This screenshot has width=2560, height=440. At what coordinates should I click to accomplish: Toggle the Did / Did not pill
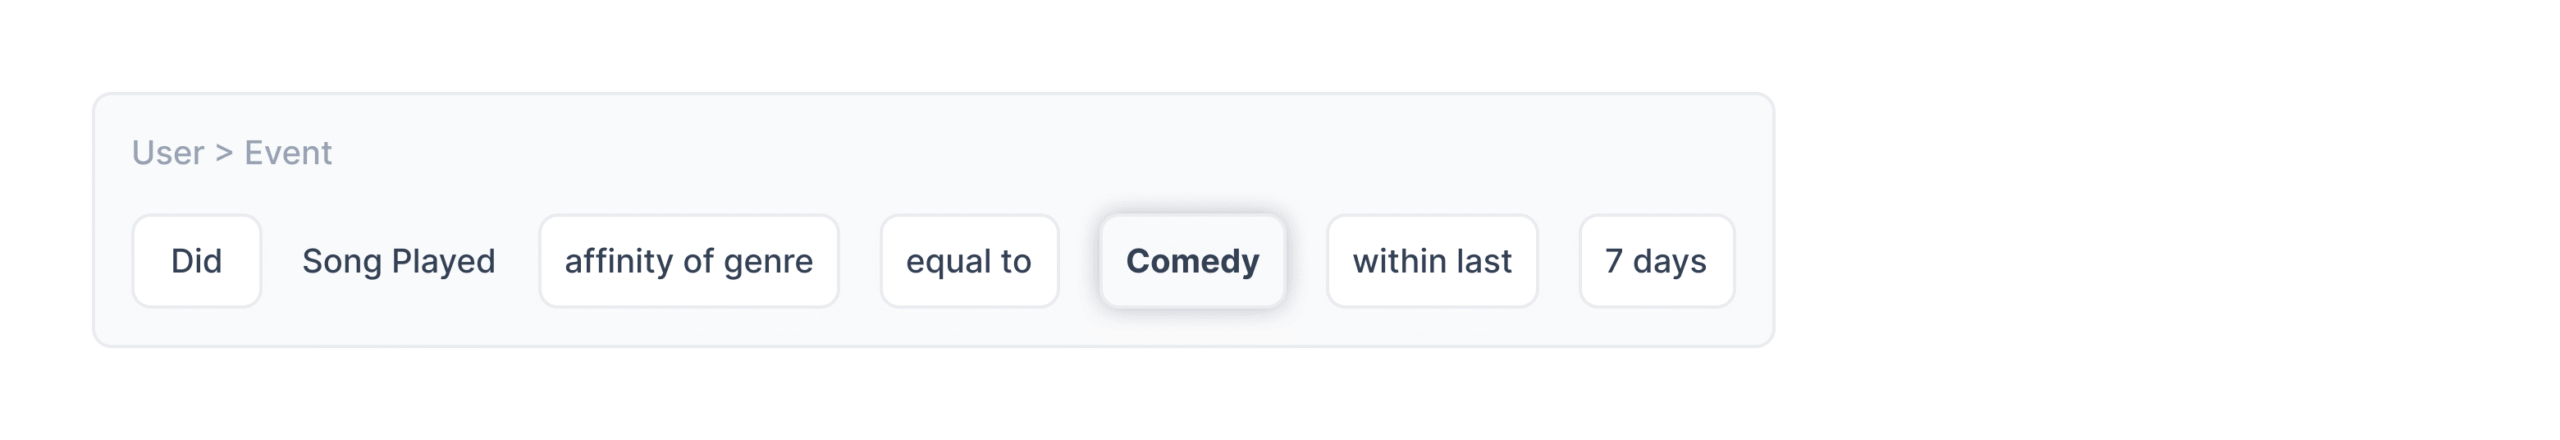point(196,261)
